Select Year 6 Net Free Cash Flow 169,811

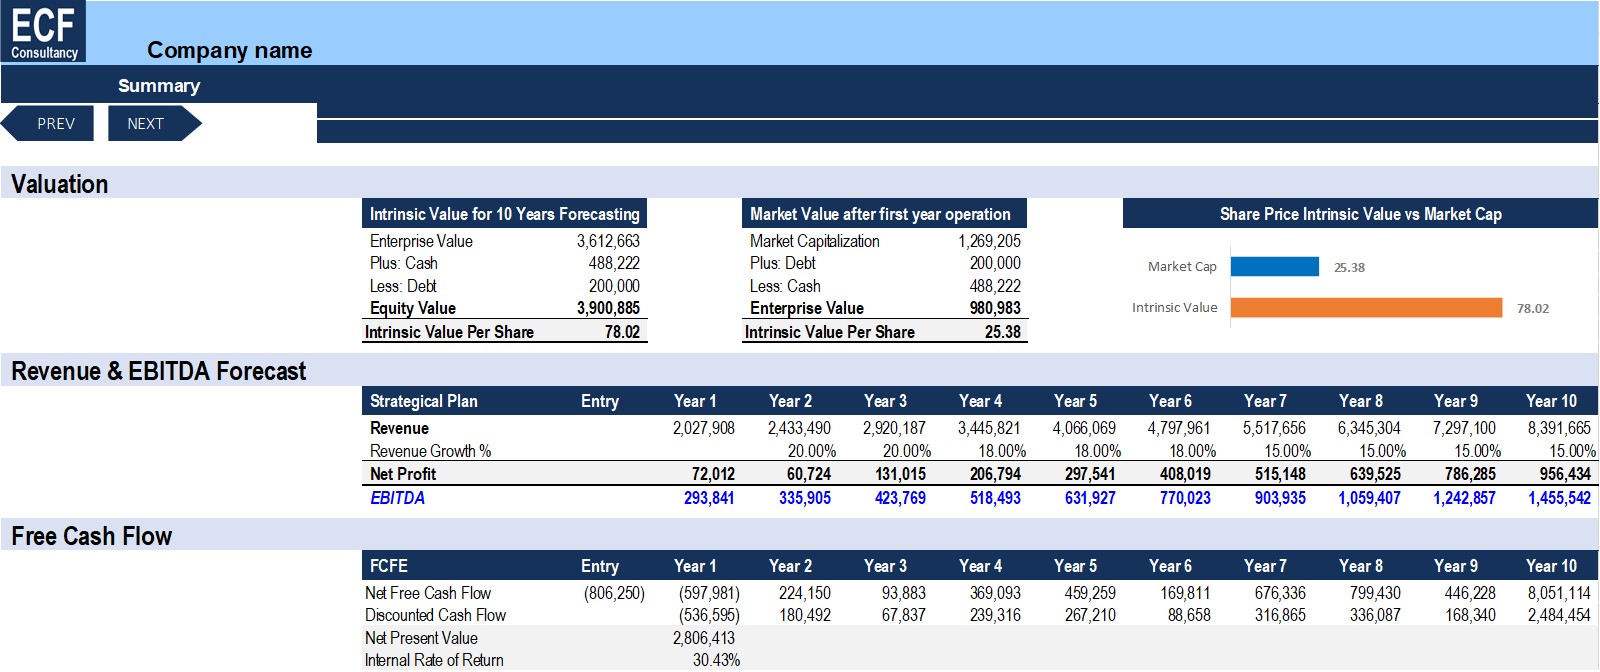tap(1185, 593)
